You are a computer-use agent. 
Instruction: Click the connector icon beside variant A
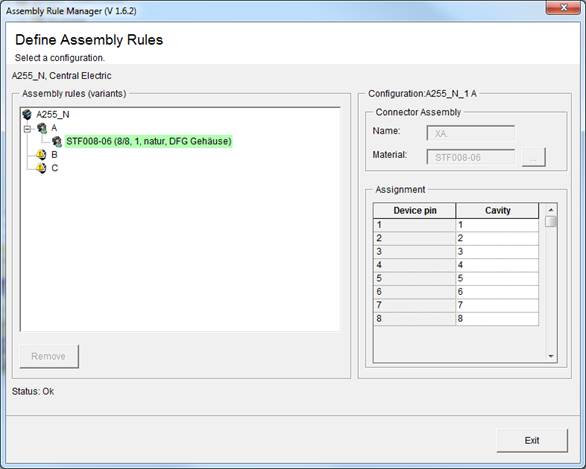(41, 128)
